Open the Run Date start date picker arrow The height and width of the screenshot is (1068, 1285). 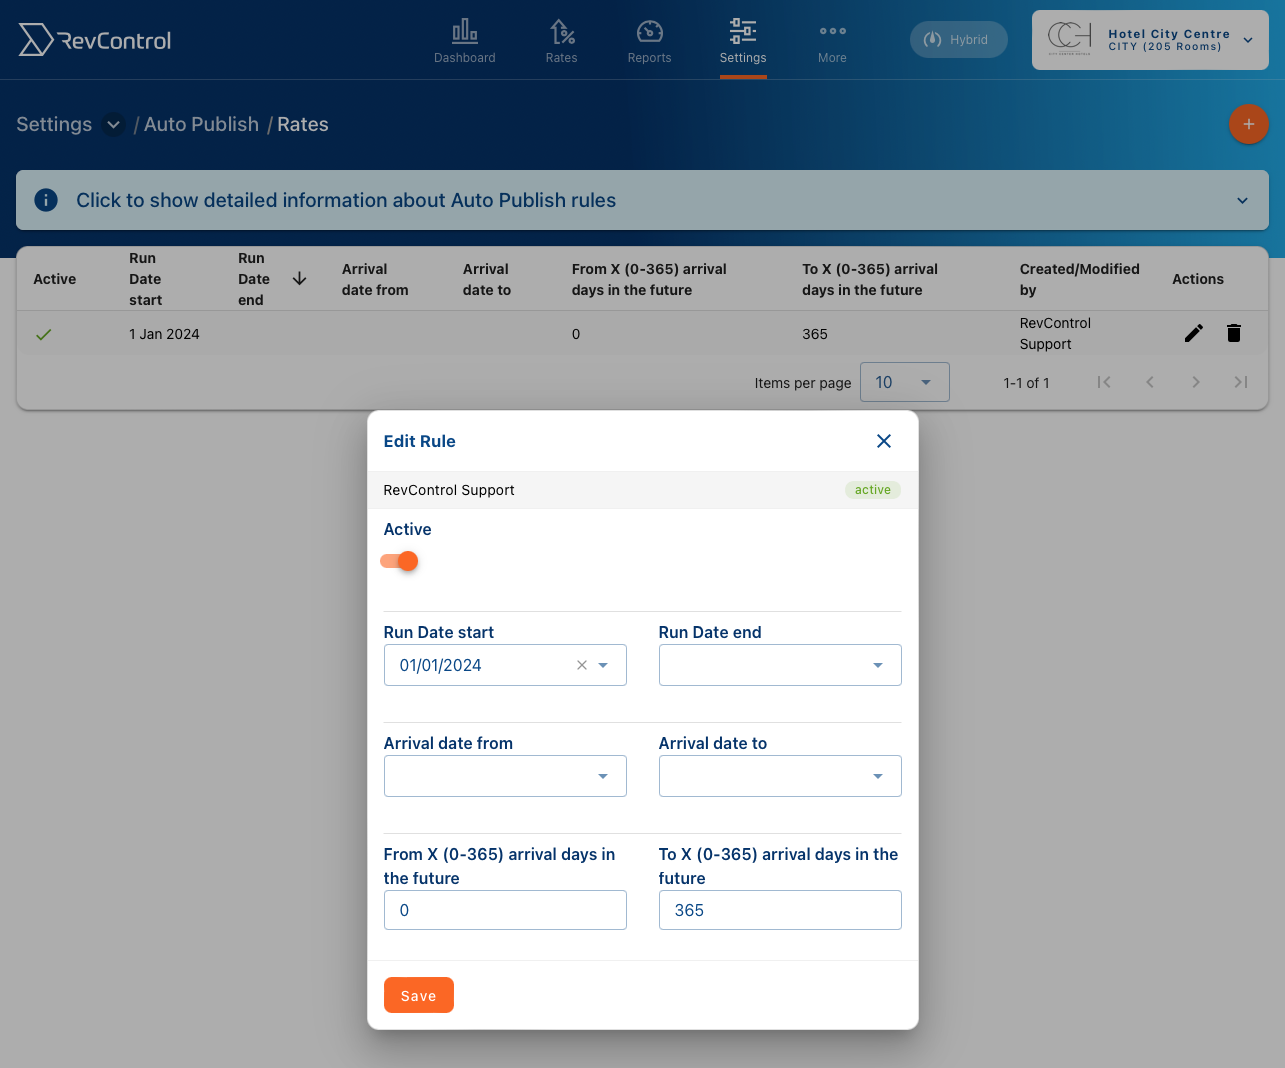coord(603,665)
